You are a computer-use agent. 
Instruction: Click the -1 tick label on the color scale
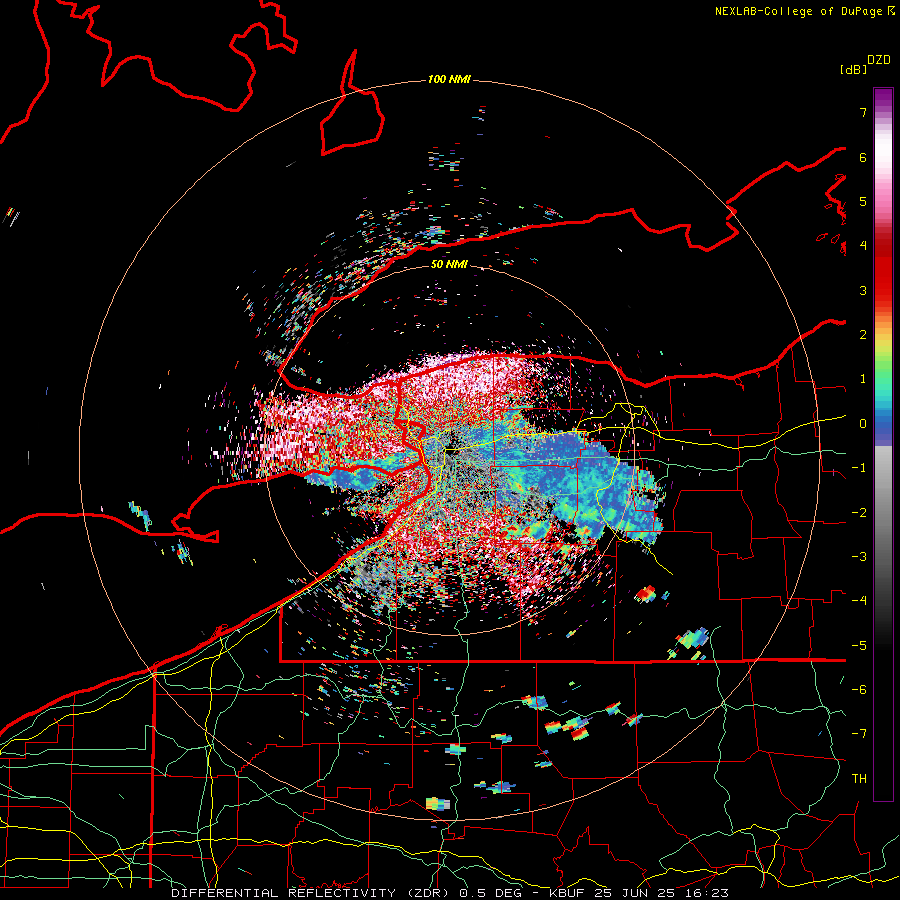(859, 468)
